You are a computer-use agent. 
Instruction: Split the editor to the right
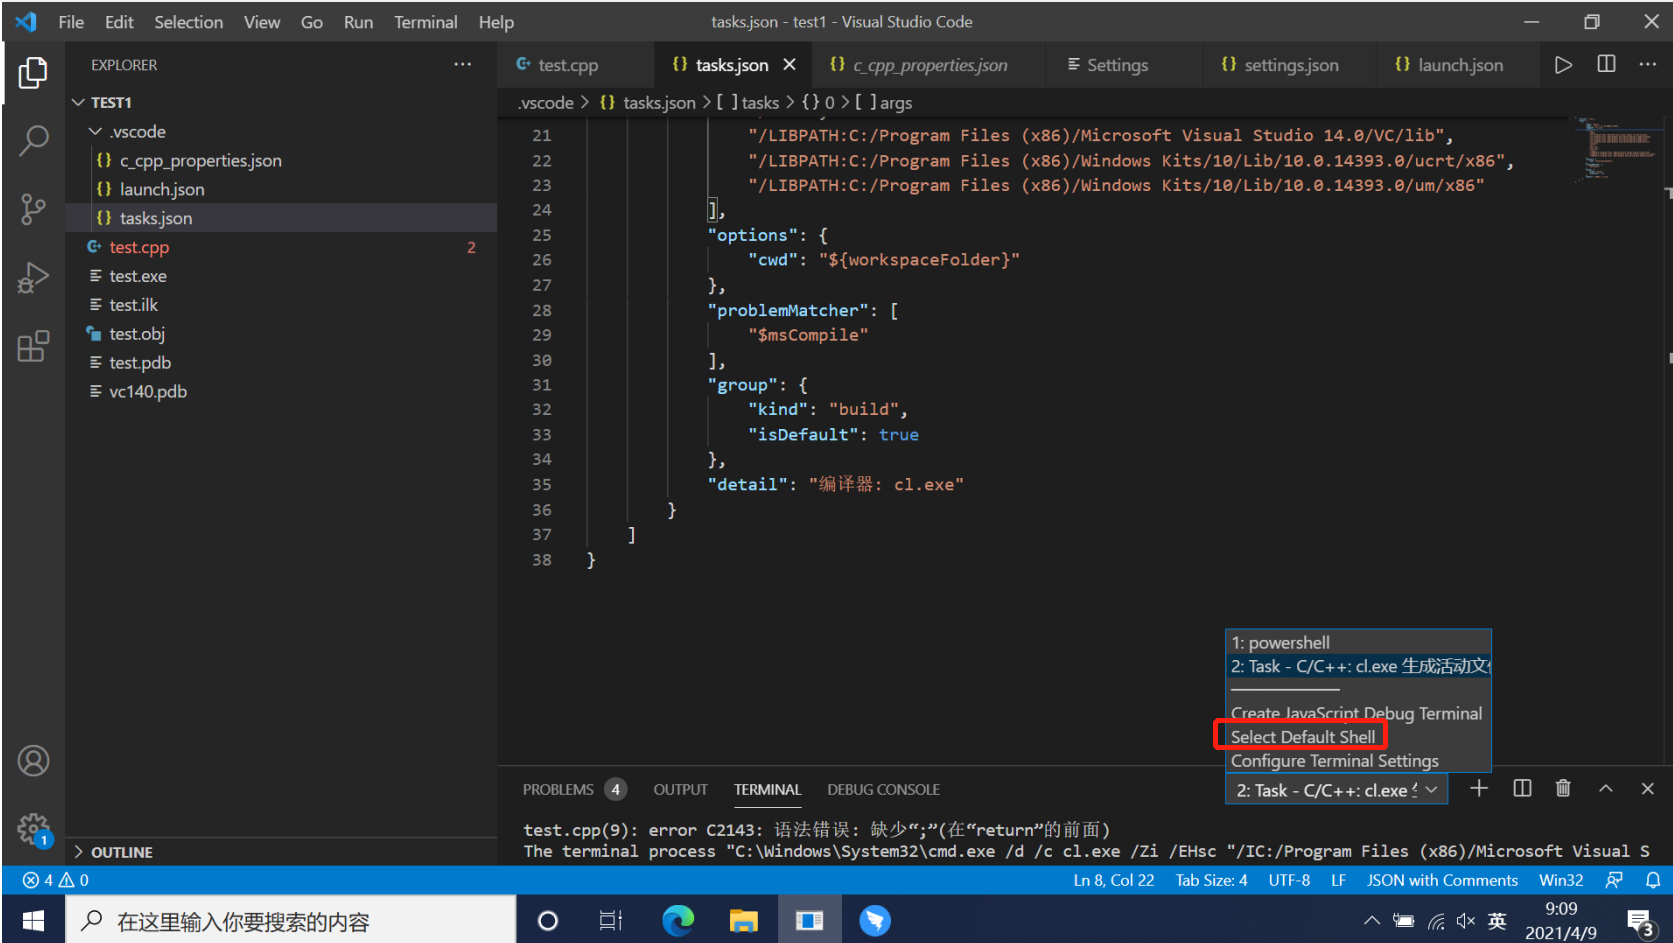pos(1606,64)
